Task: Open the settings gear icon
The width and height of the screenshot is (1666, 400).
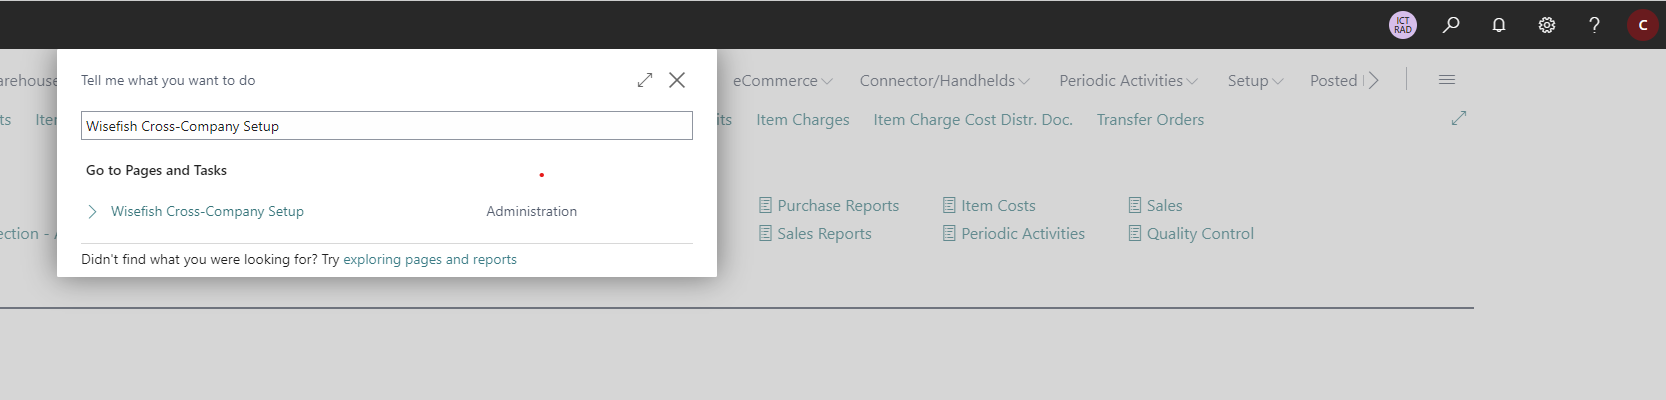Action: [x=1547, y=25]
